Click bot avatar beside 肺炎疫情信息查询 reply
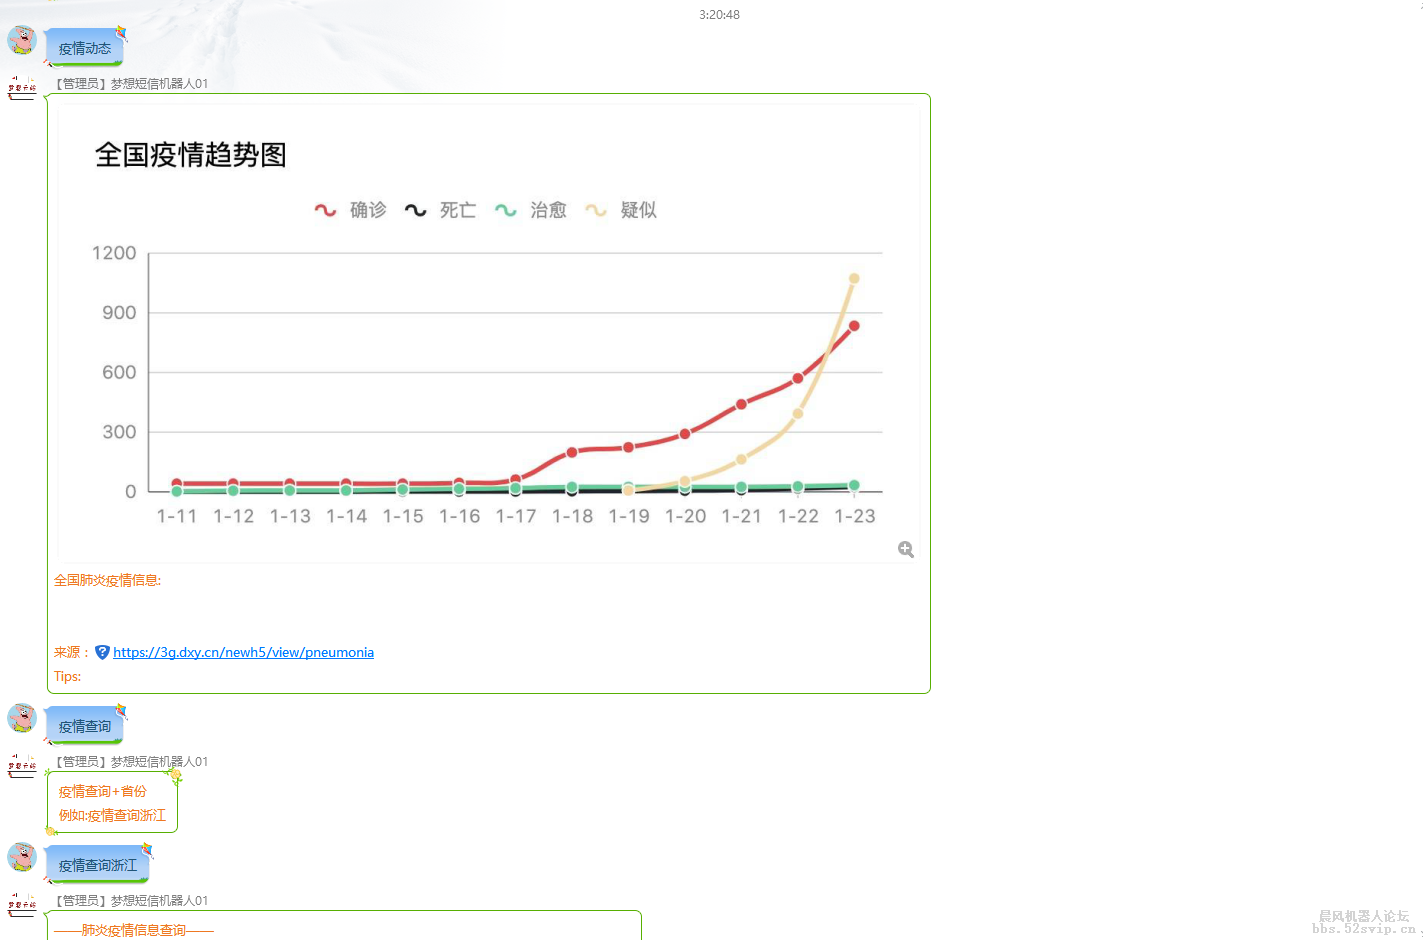This screenshot has width=1423, height=941. coord(22,905)
